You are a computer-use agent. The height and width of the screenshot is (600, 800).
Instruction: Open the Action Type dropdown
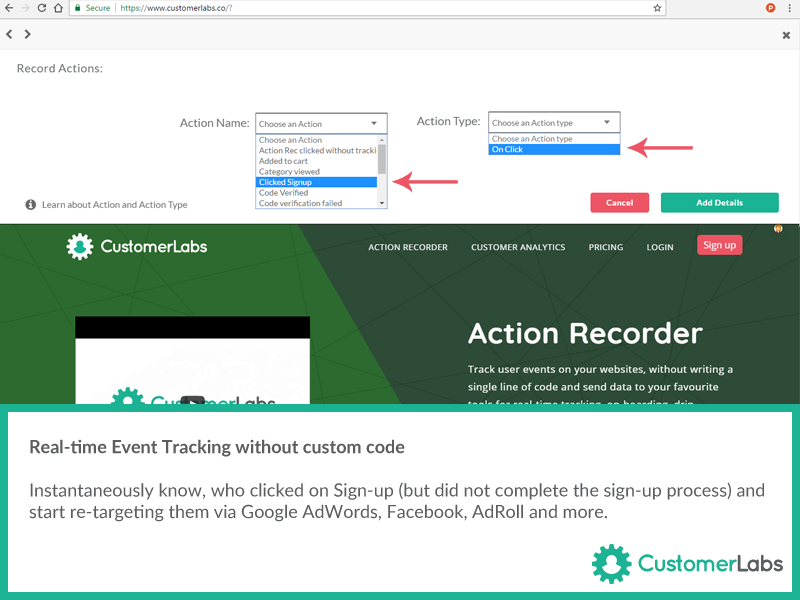pyautogui.click(x=554, y=122)
